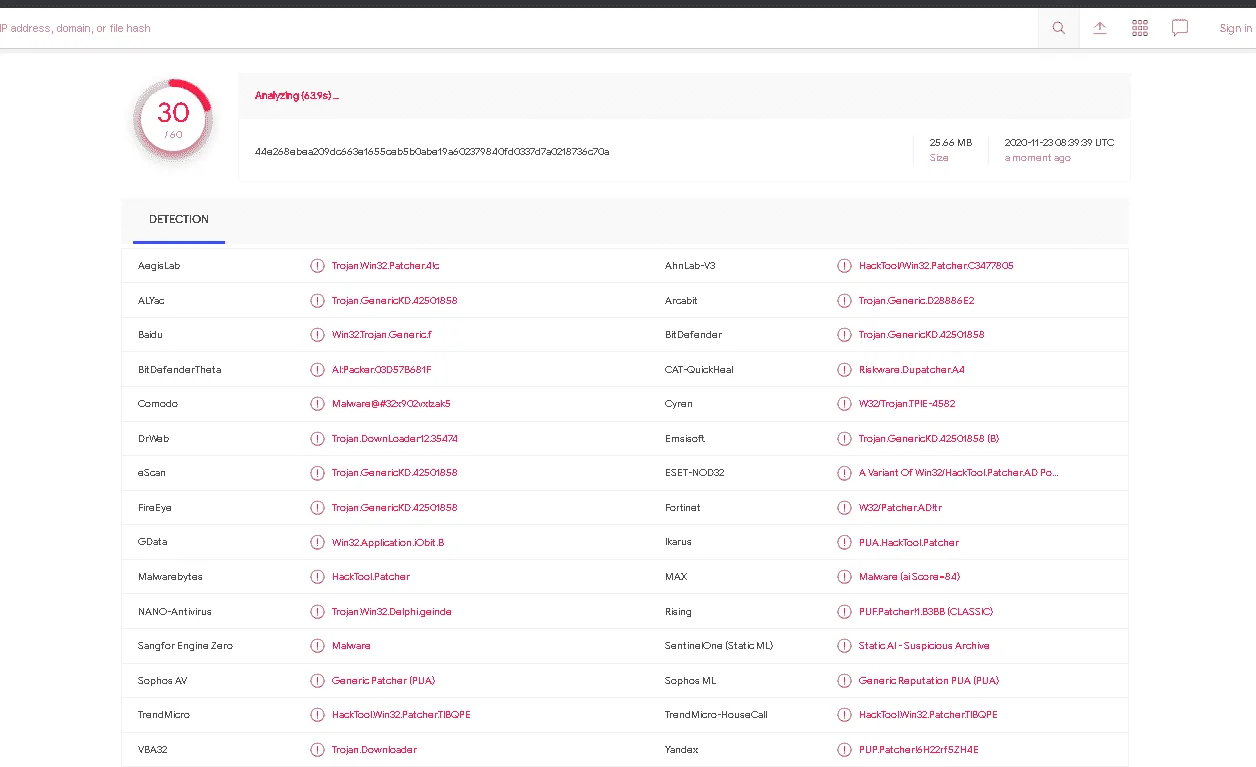Open the comments speech bubble icon

click(1180, 28)
